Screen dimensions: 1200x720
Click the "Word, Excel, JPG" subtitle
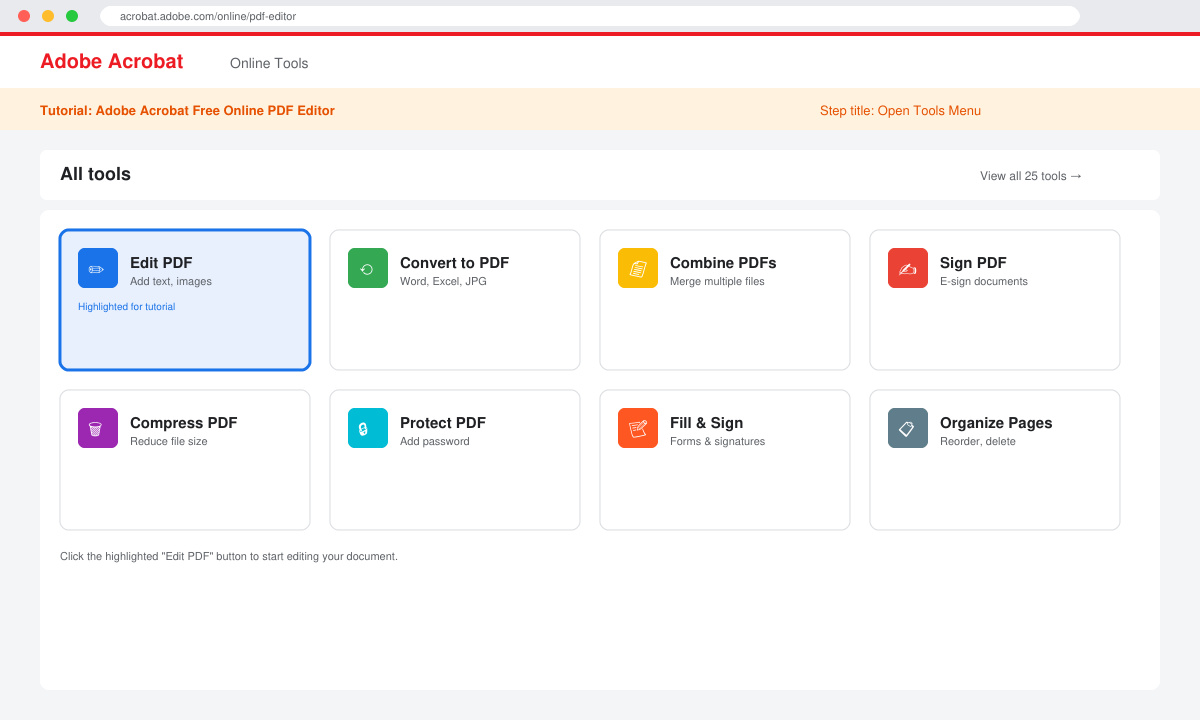pyautogui.click(x=443, y=282)
